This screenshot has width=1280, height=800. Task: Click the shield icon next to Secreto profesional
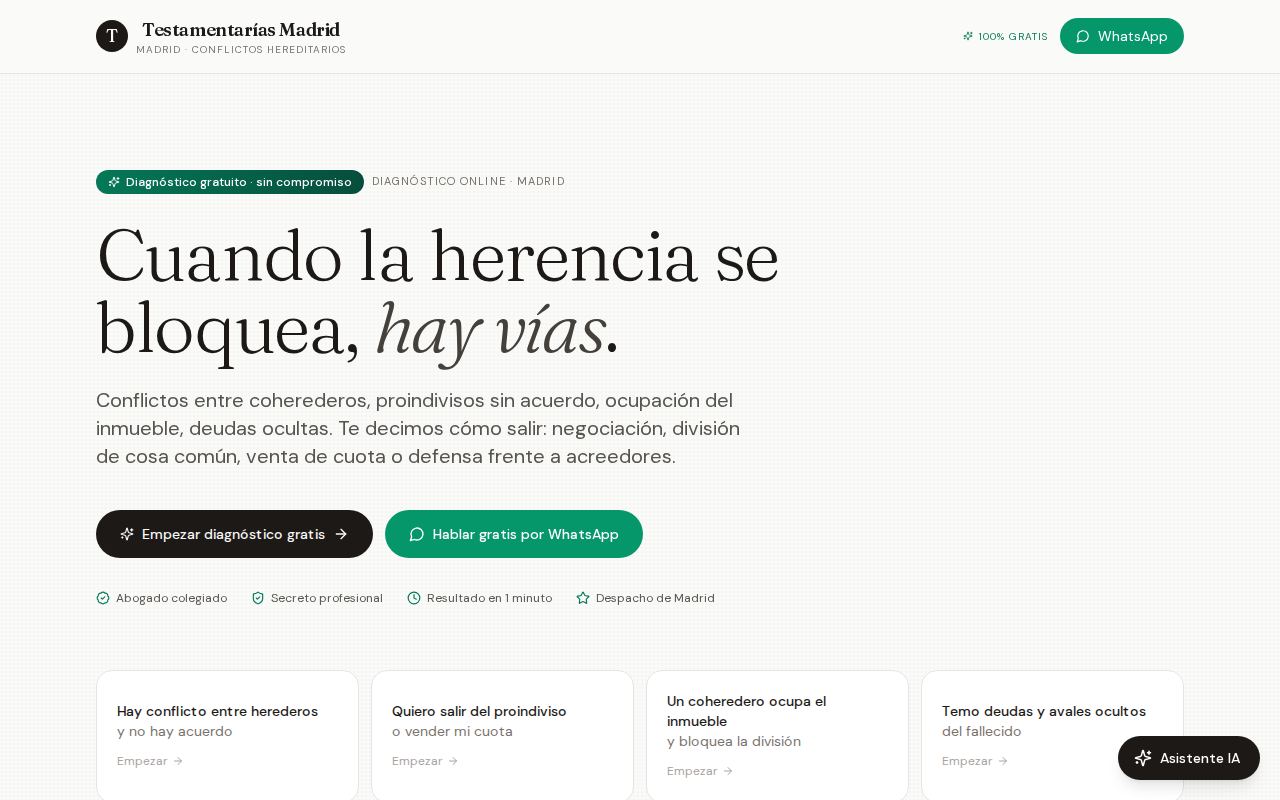click(258, 598)
